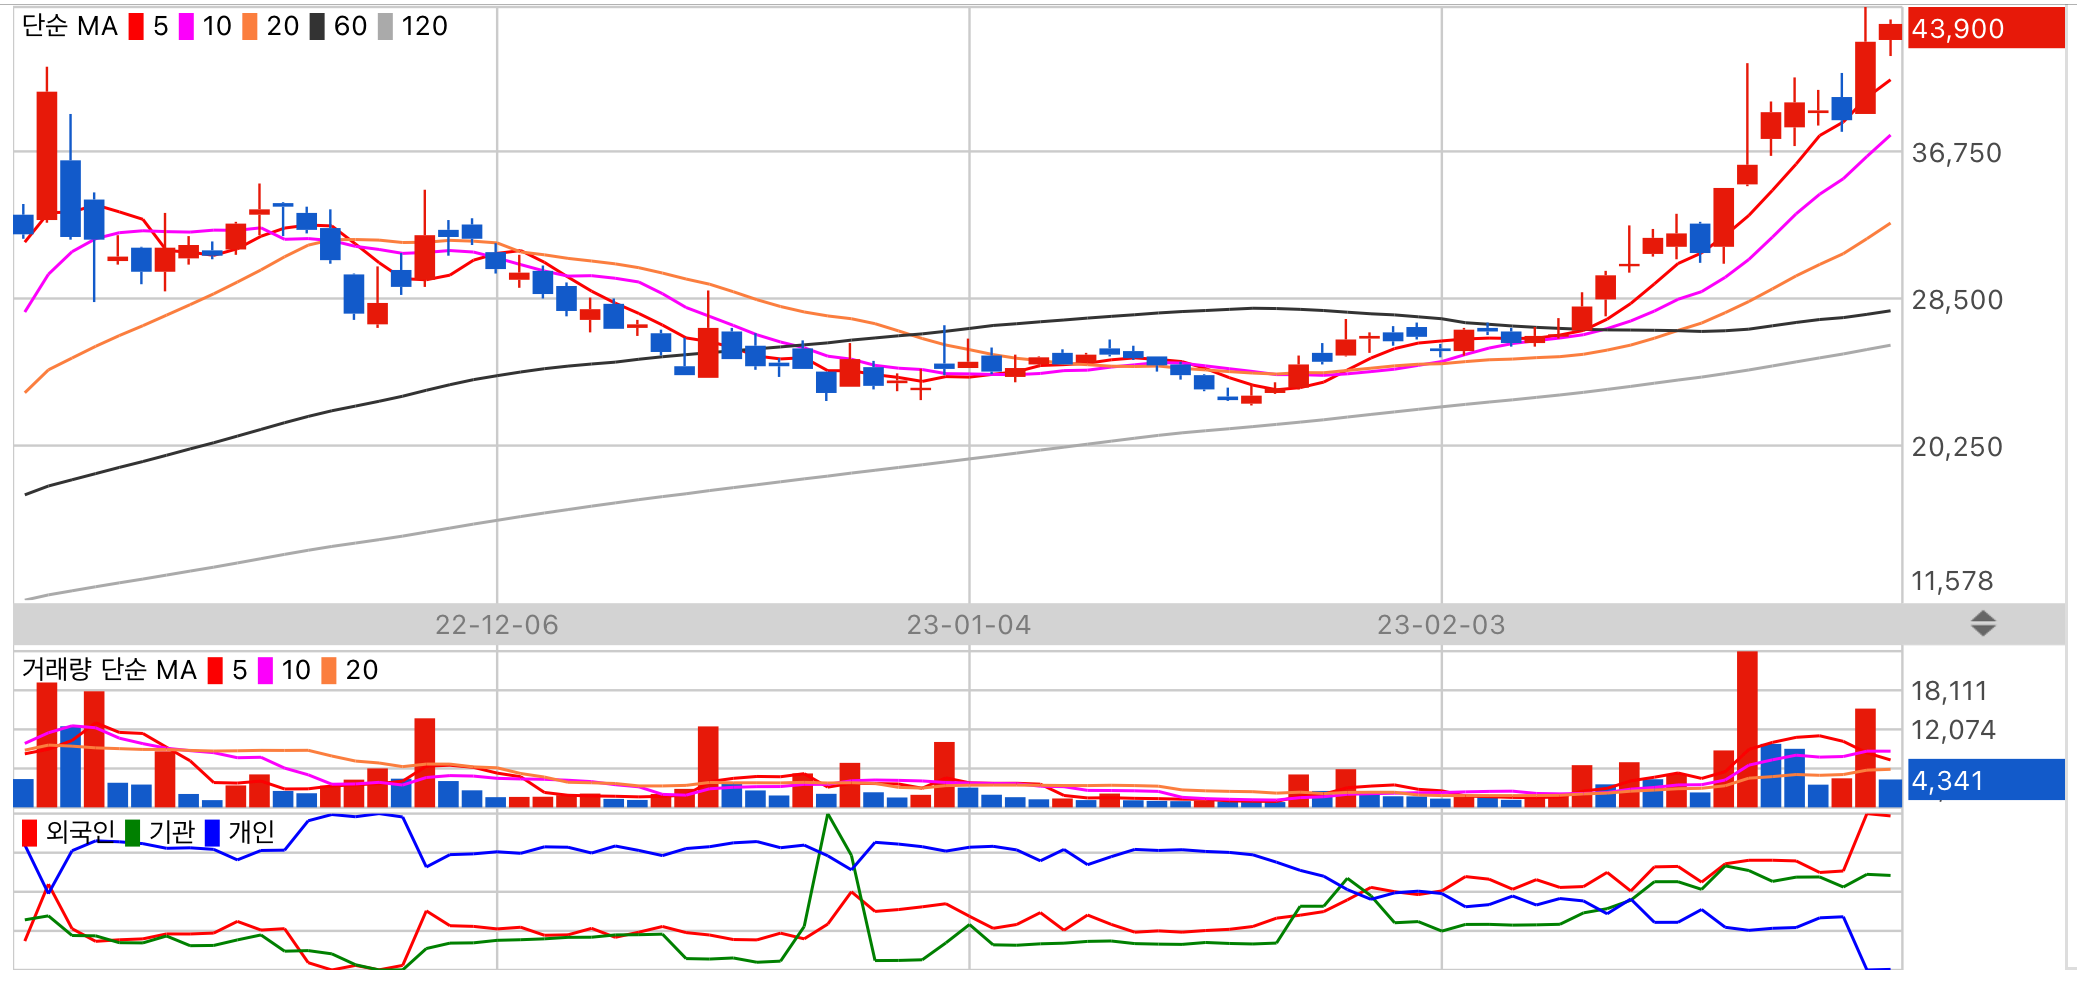Click the black MA 60 legend swatch
This screenshot has width=2077, height=987.
(x=317, y=26)
